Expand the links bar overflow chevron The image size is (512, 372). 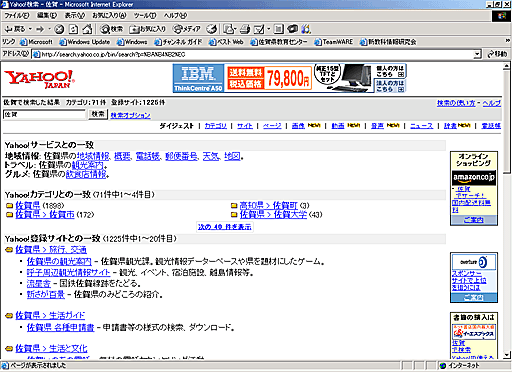coord(507,41)
